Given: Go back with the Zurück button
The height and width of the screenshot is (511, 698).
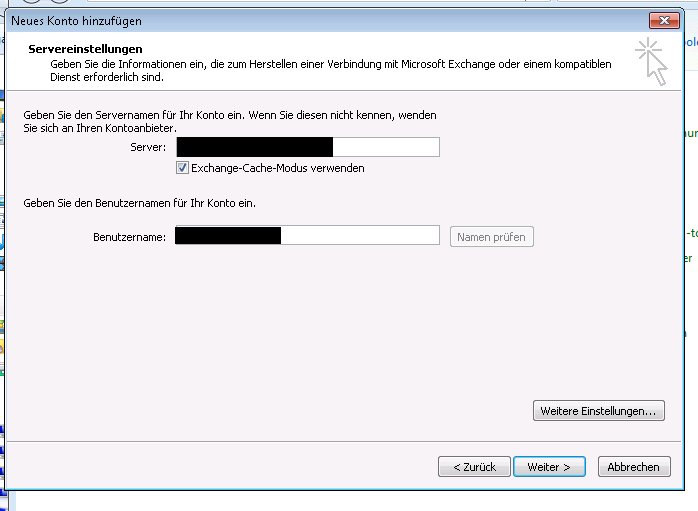Looking at the screenshot, I should click(474, 466).
